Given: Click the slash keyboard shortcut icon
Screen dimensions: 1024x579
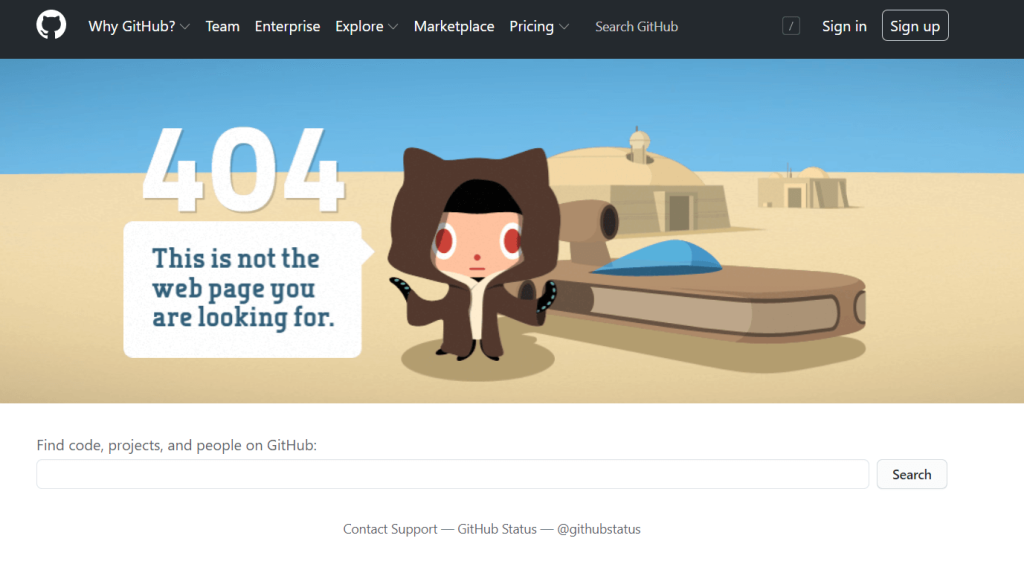Looking at the screenshot, I should (791, 27).
